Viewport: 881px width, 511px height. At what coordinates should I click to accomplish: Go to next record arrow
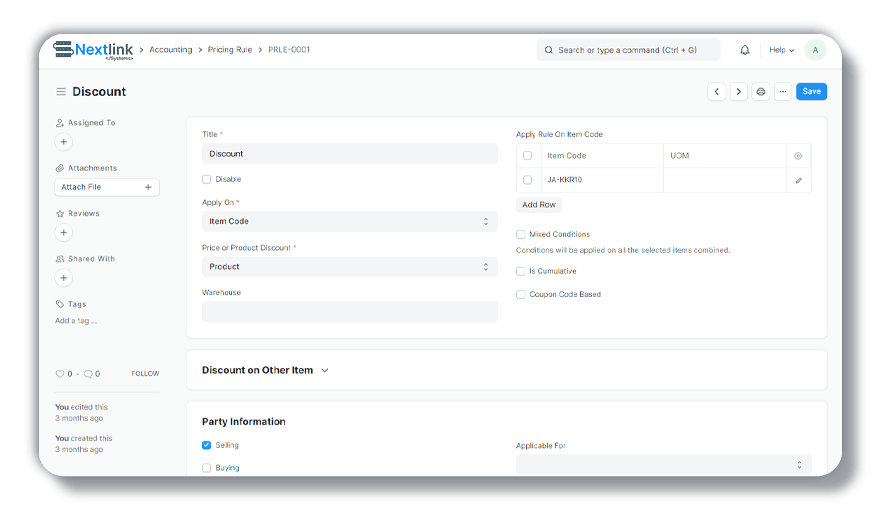pos(738,92)
